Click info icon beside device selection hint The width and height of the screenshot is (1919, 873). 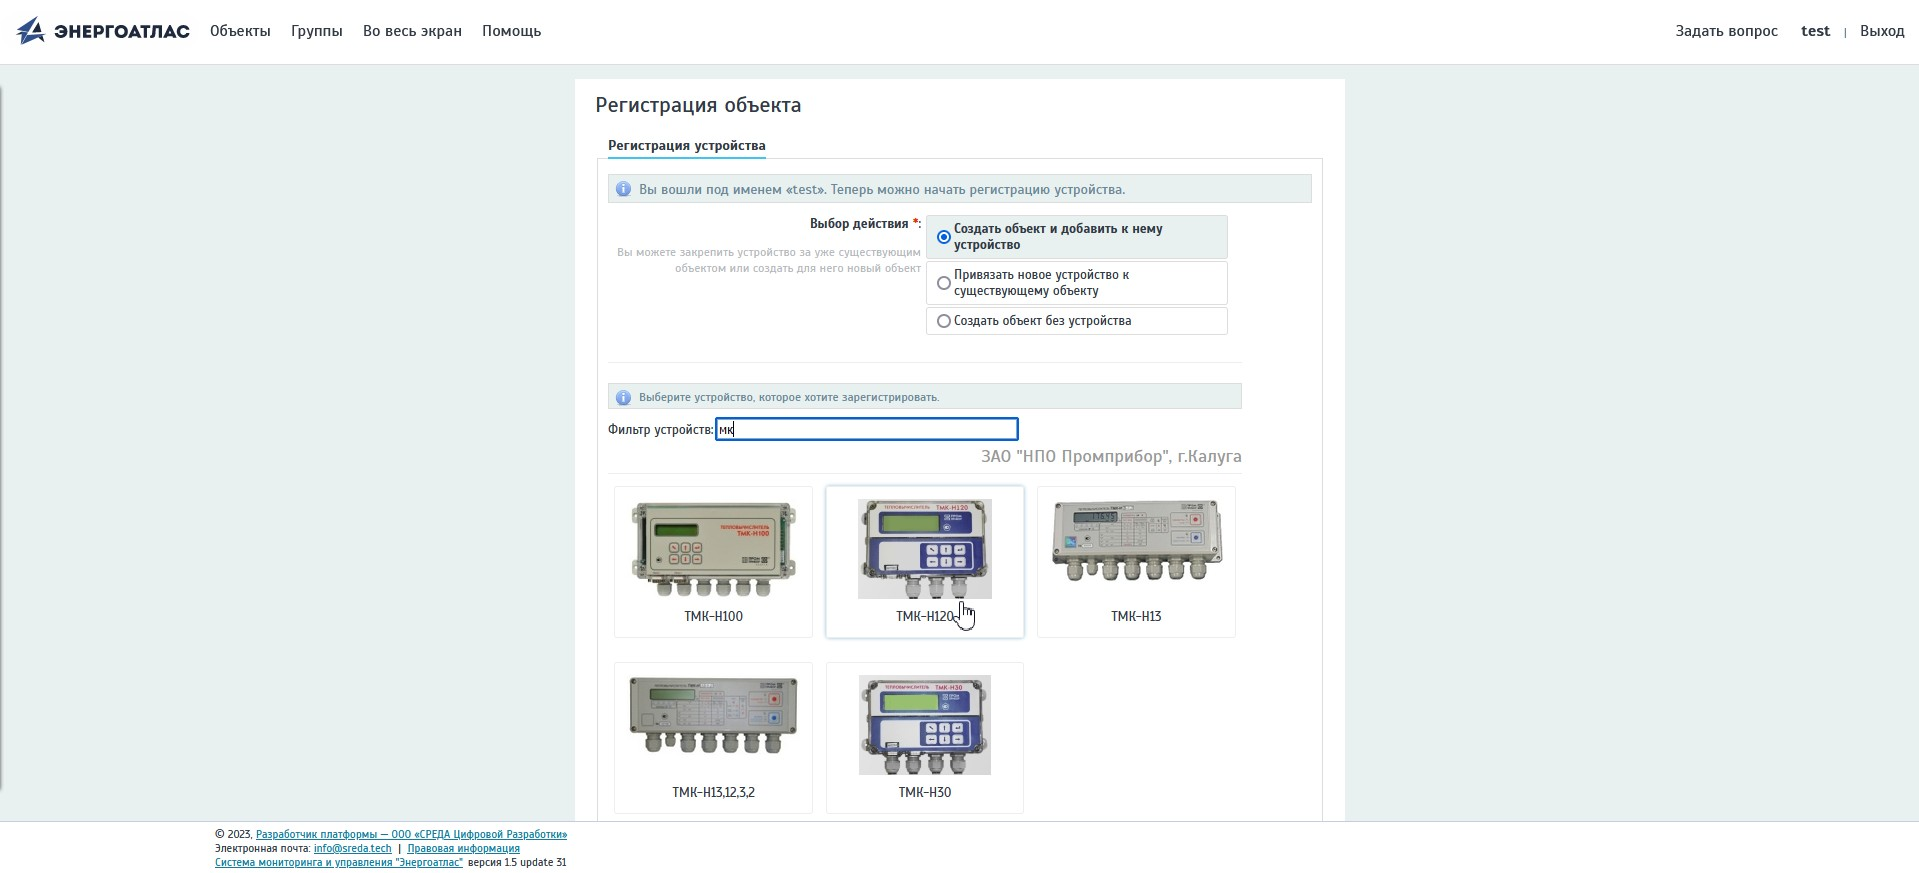(x=623, y=397)
